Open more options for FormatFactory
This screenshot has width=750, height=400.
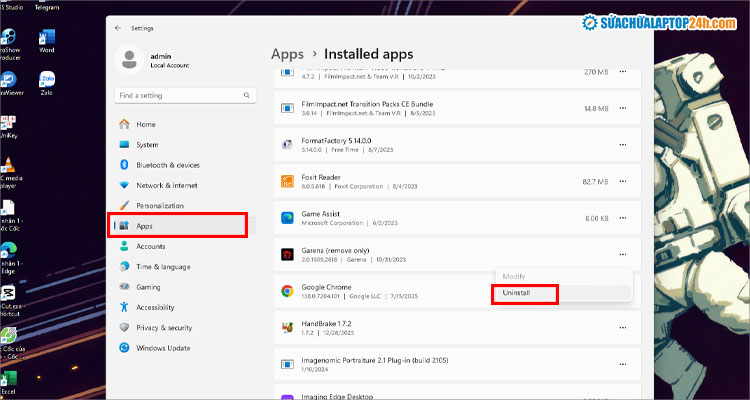pos(623,145)
